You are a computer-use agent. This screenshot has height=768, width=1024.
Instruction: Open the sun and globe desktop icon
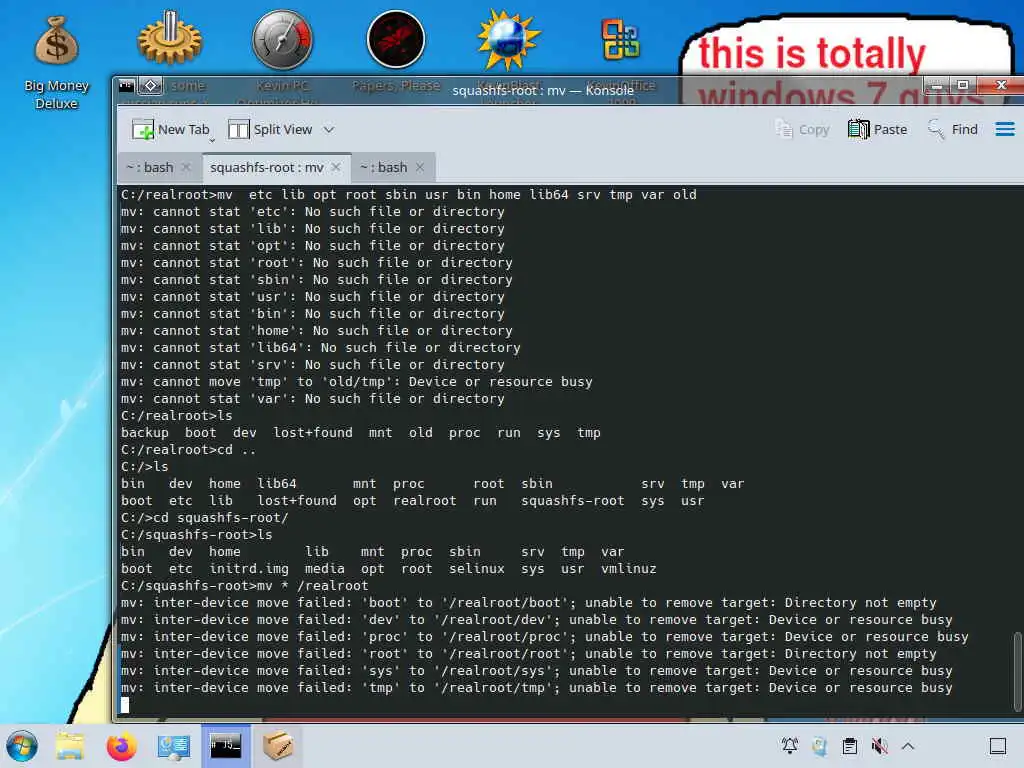(x=509, y=39)
